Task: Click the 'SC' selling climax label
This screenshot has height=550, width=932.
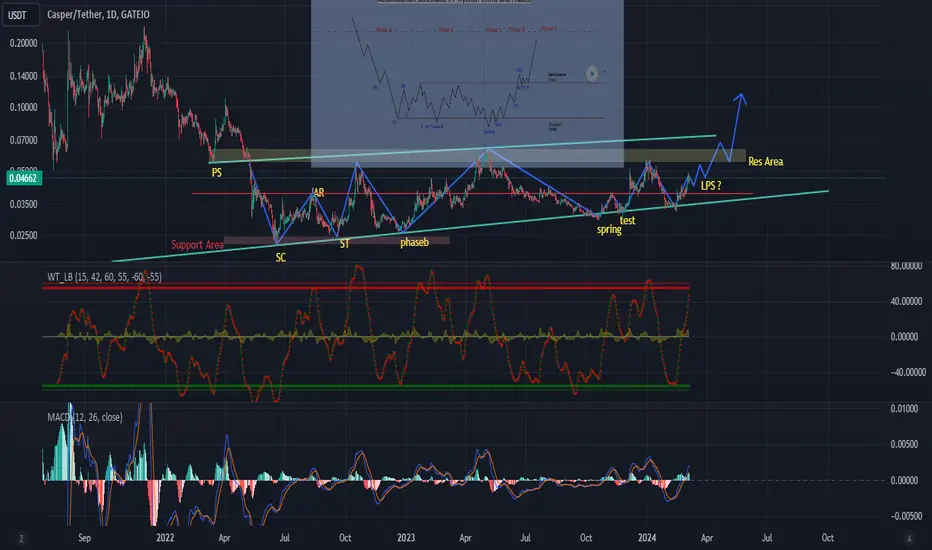Action: (x=281, y=257)
